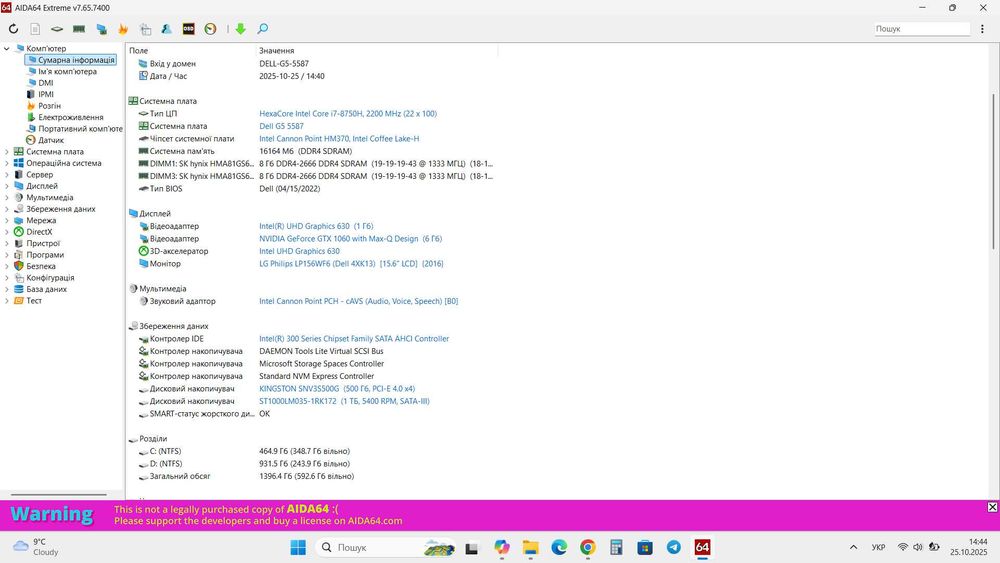Click the green download update arrow
This screenshot has height=563, width=1000.
(x=240, y=29)
